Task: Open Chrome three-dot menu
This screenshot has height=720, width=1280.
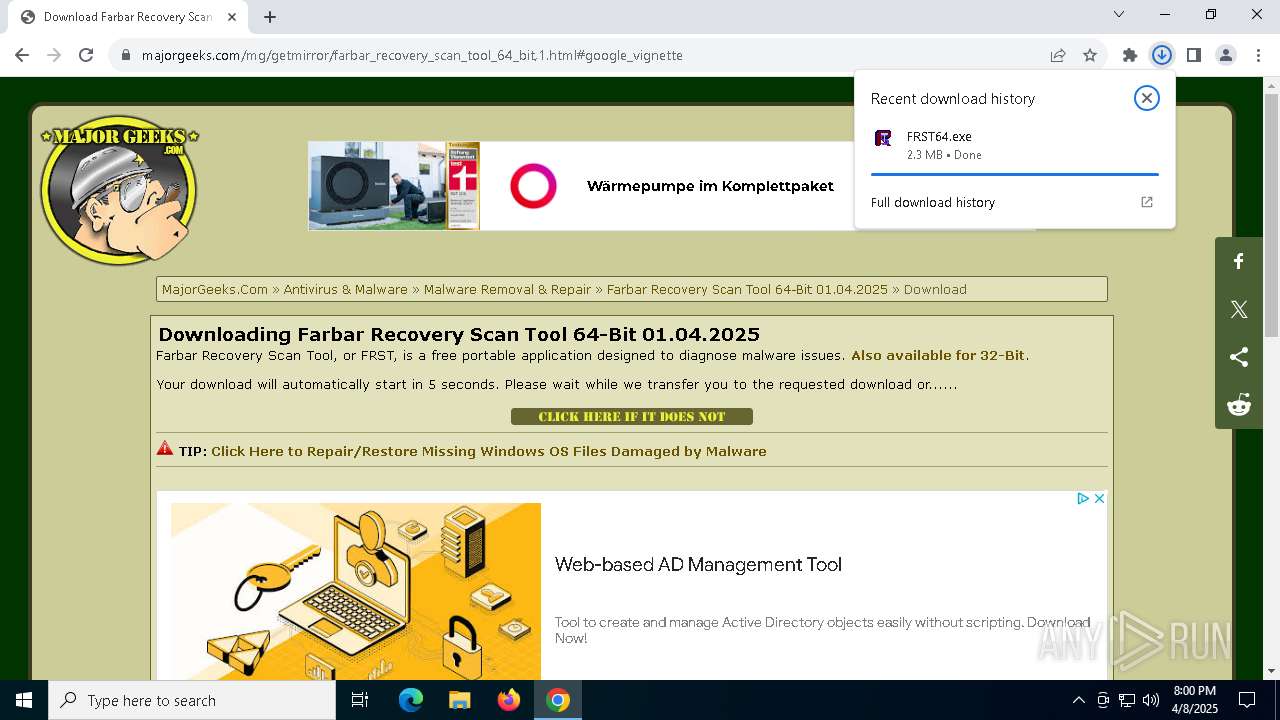Action: (1258, 55)
